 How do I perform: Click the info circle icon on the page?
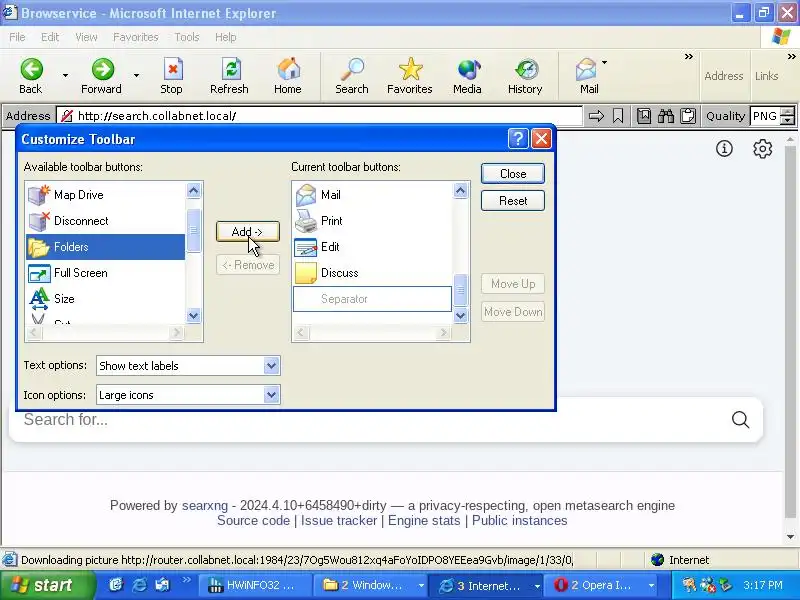pos(724,148)
